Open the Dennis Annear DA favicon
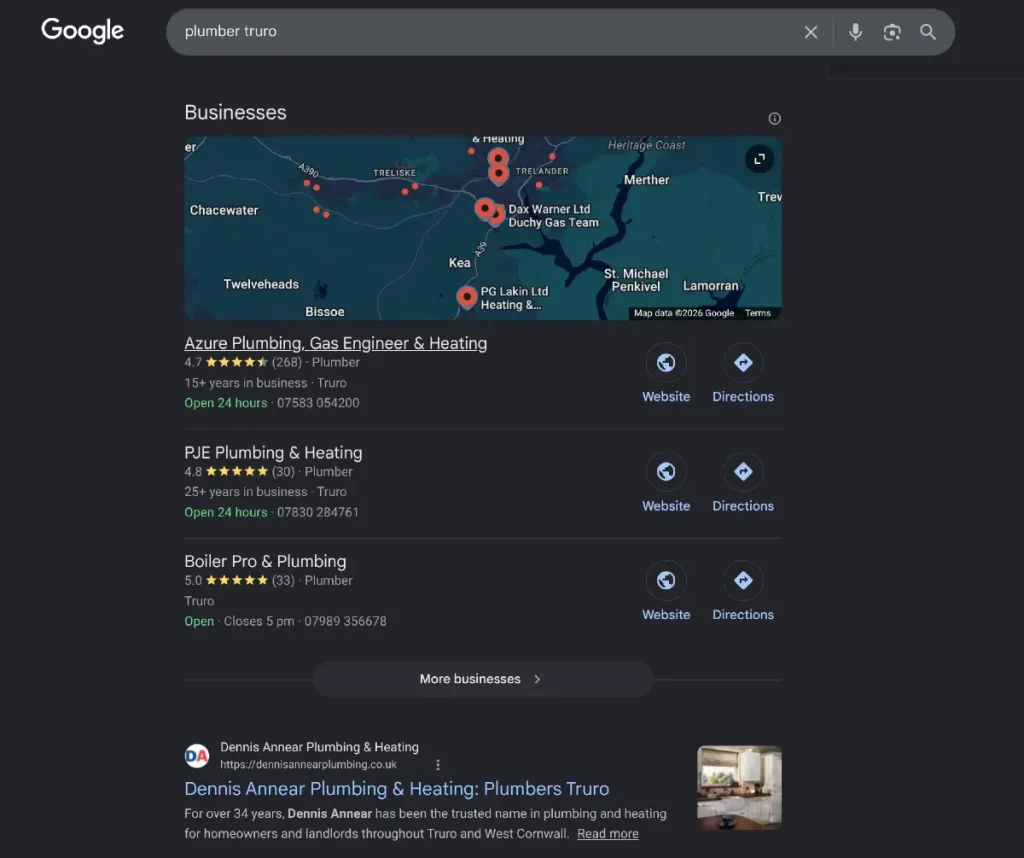This screenshot has height=858, width=1024. (197, 756)
